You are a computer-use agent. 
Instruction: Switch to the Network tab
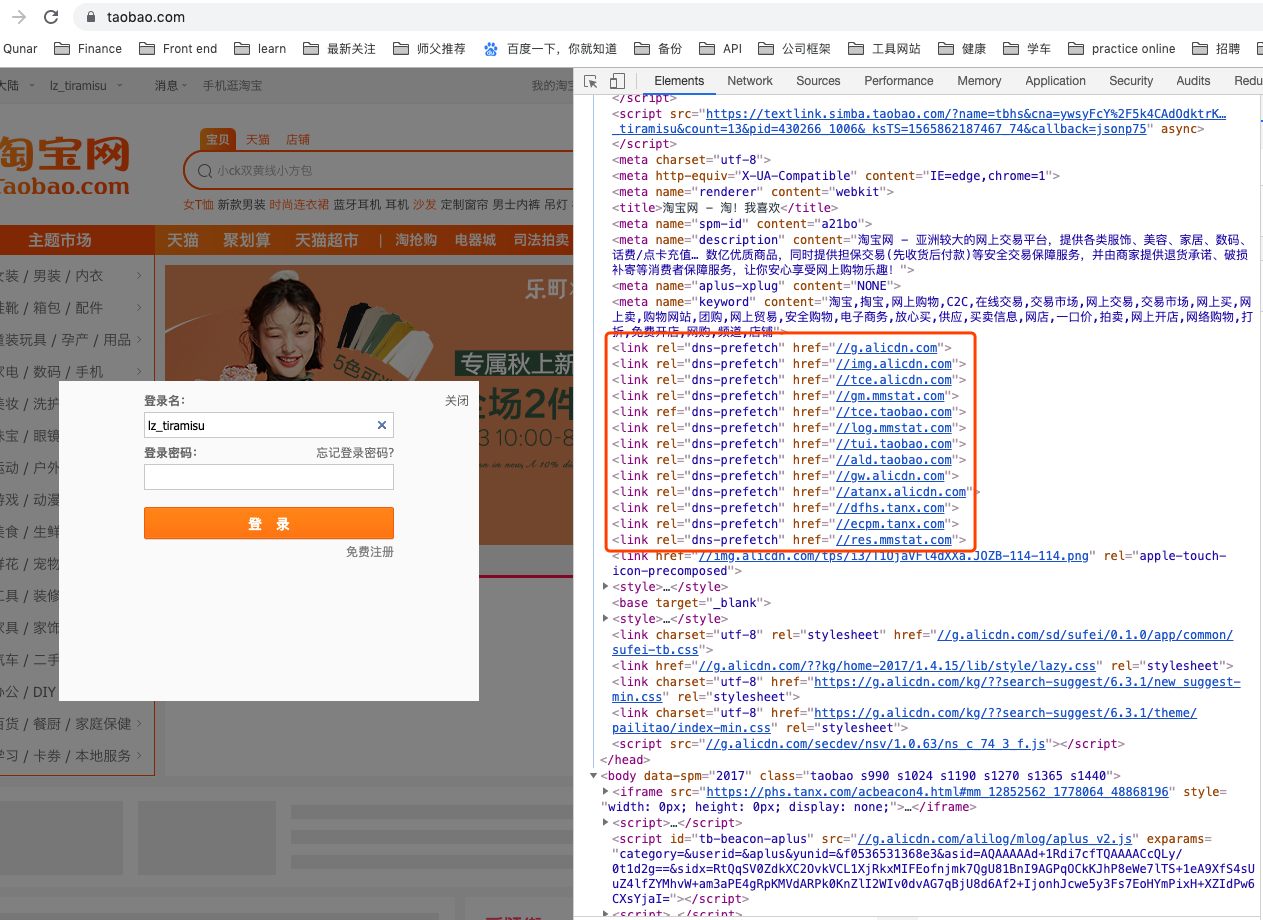point(750,81)
